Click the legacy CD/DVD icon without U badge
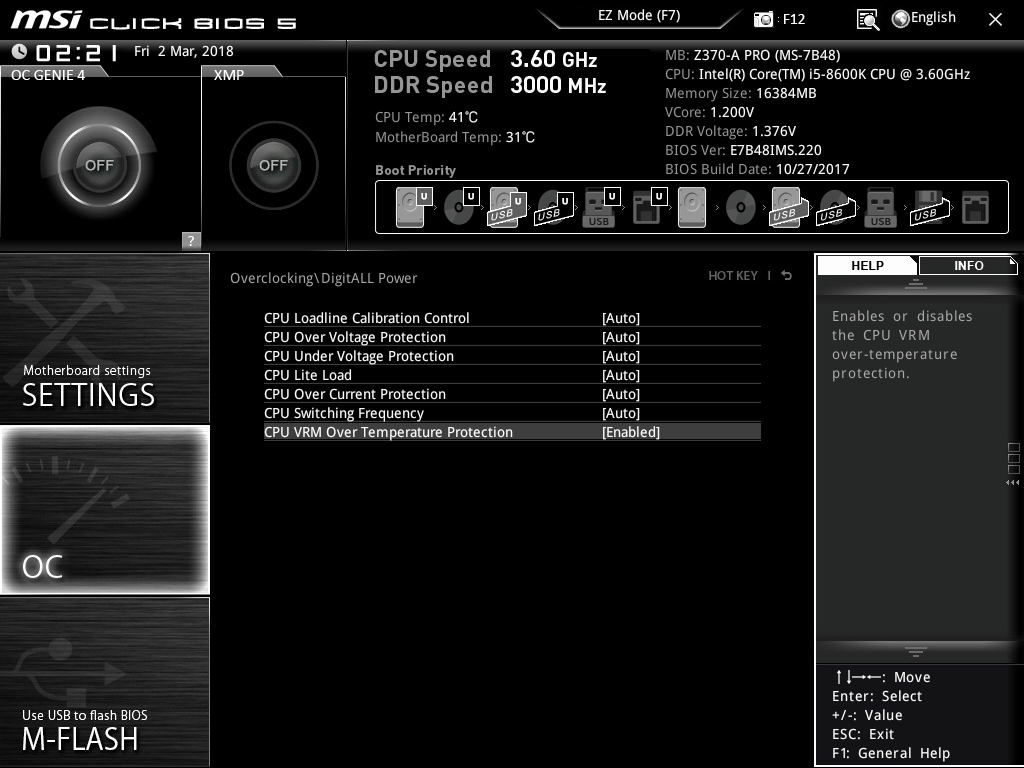The image size is (1024, 768). [x=741, y=207]
